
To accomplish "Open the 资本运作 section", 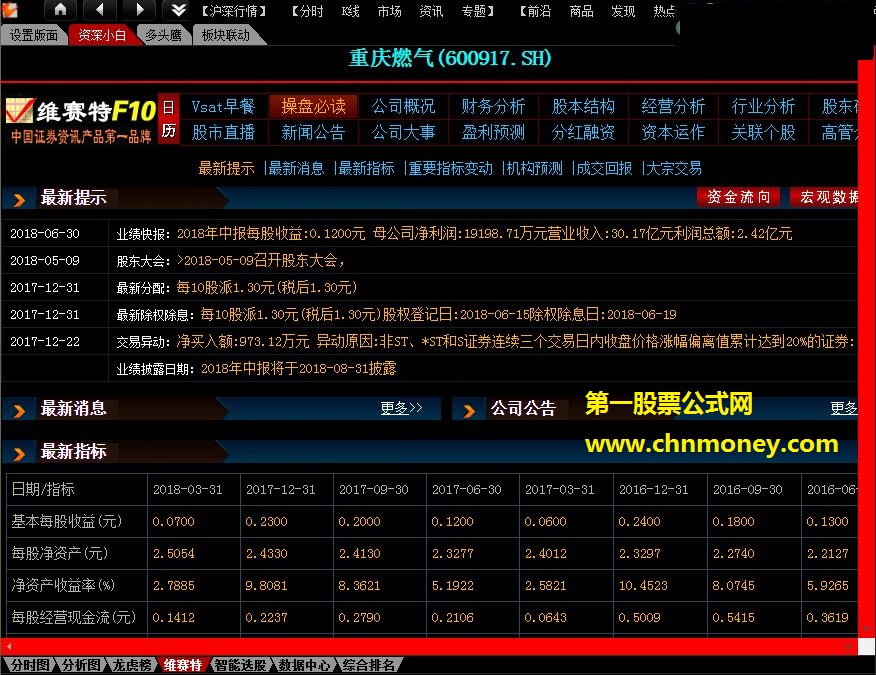I will 673,132.
